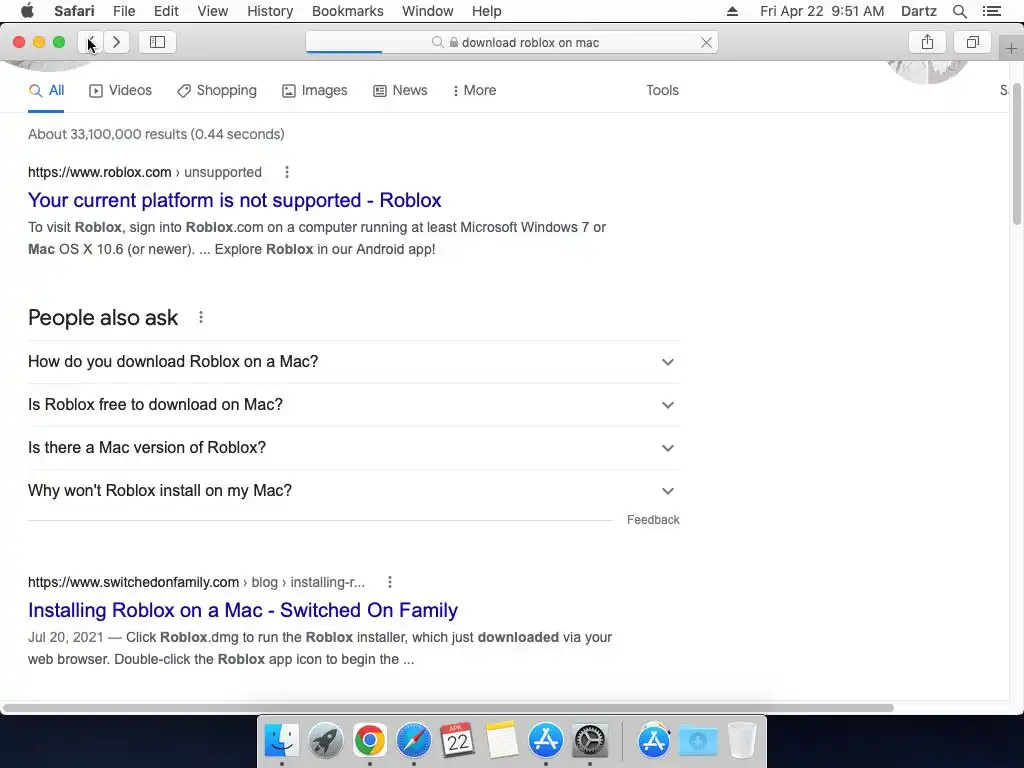Click the vertical page scrollbar
Screen dimensions: 1024x768
[x=1017, y=153]
